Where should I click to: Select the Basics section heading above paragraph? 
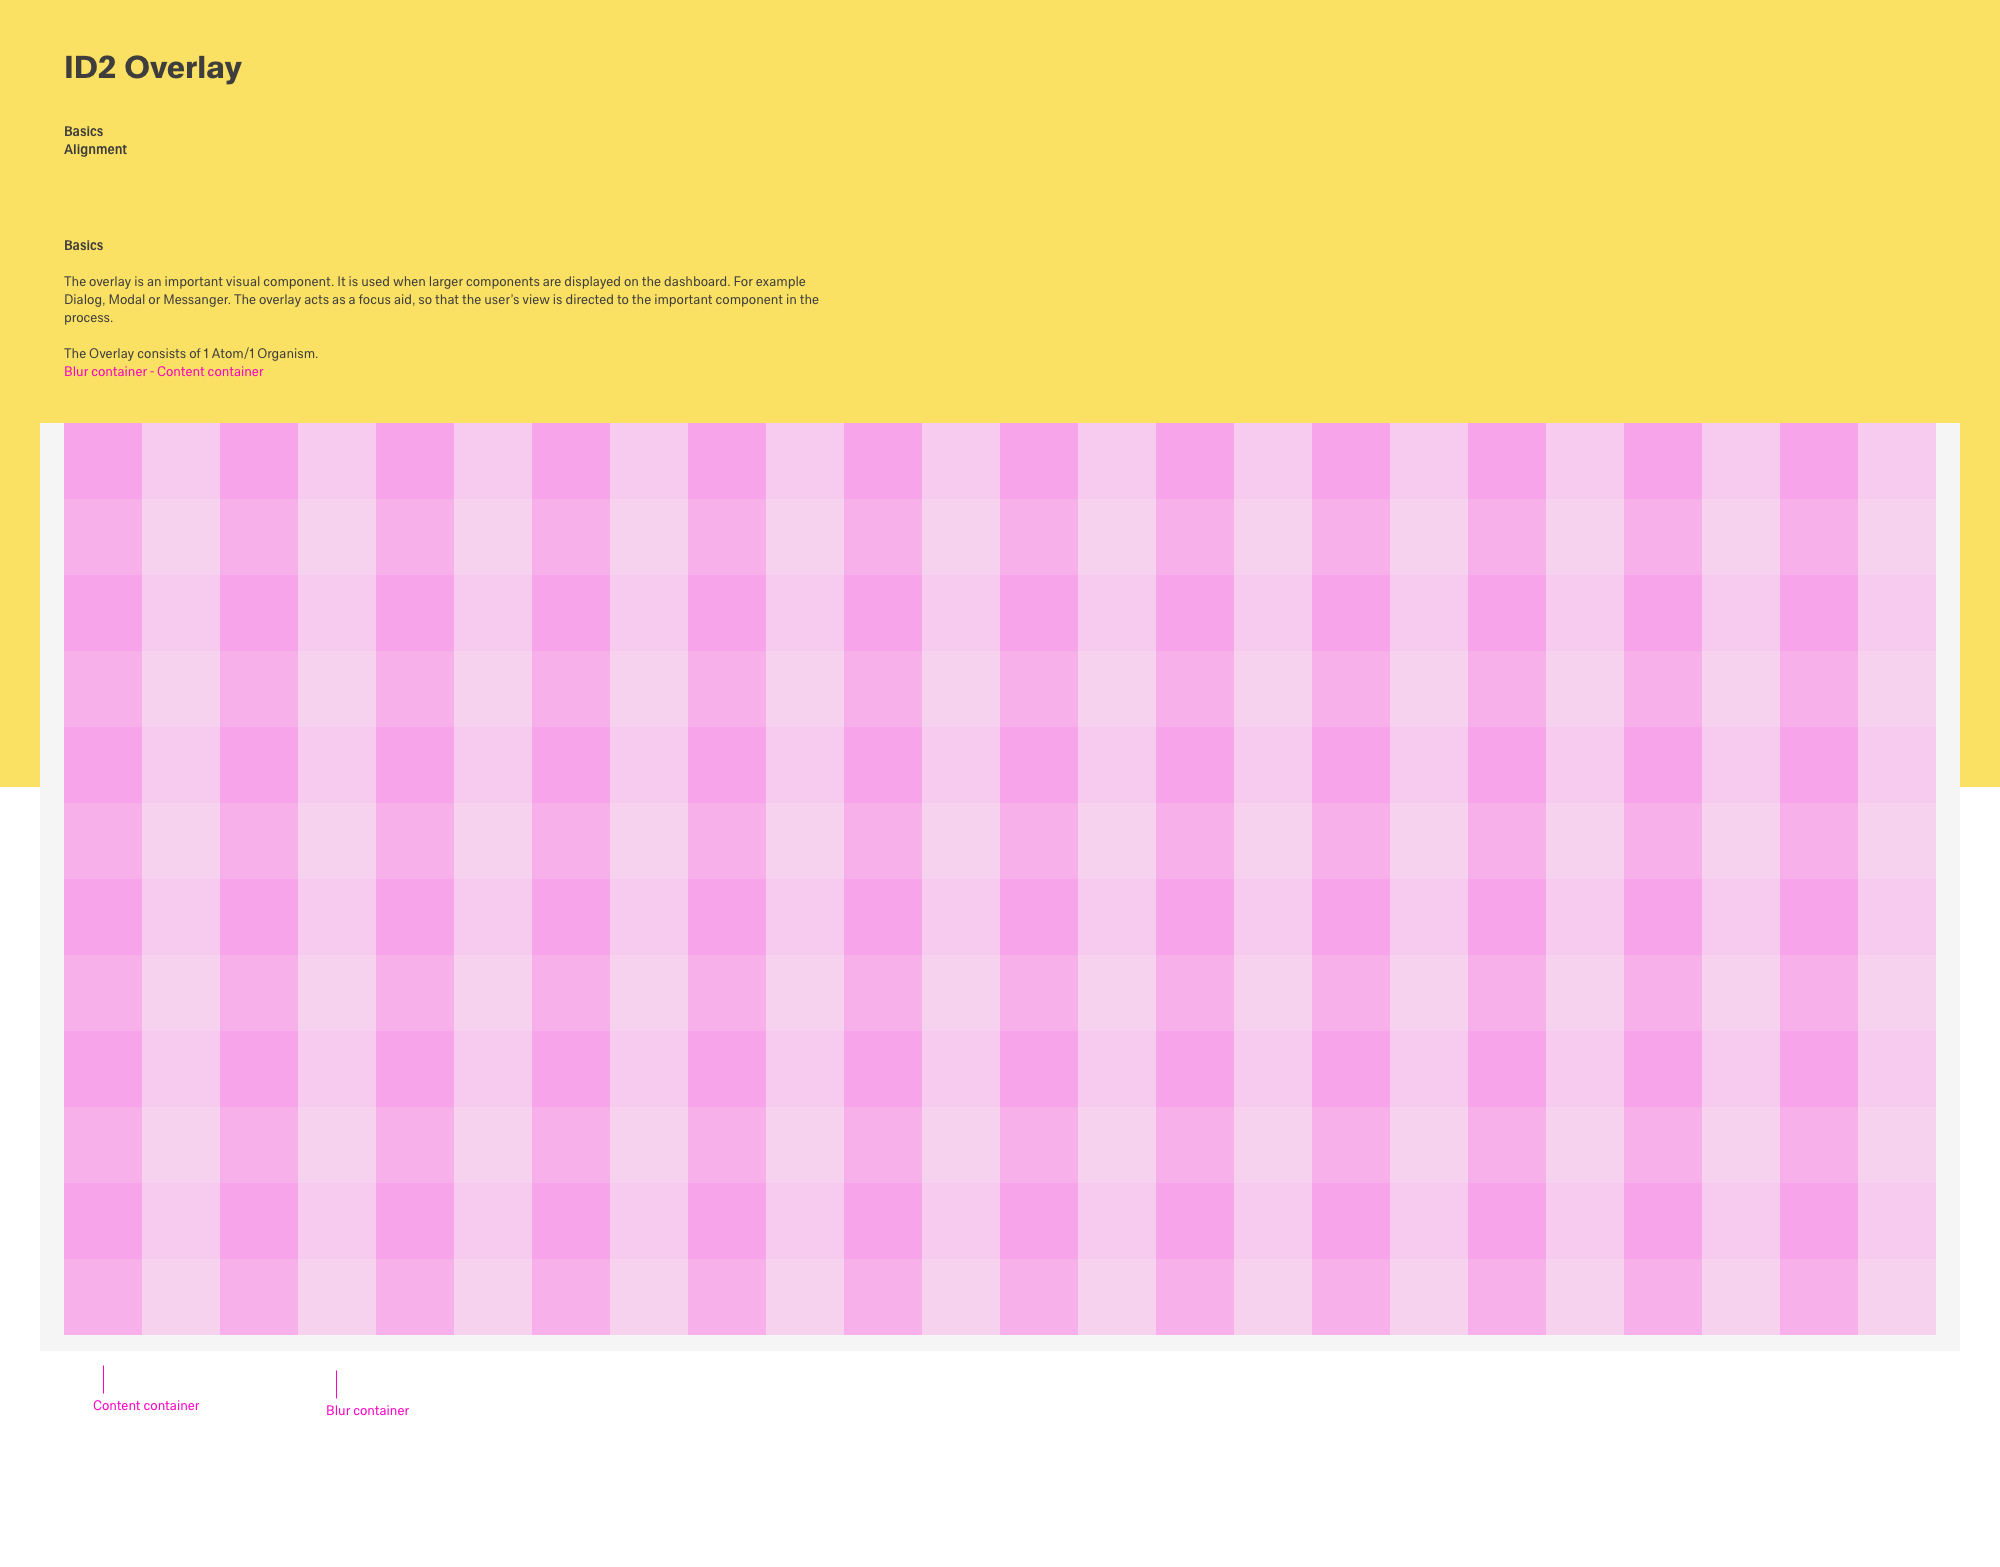(83, 246)
